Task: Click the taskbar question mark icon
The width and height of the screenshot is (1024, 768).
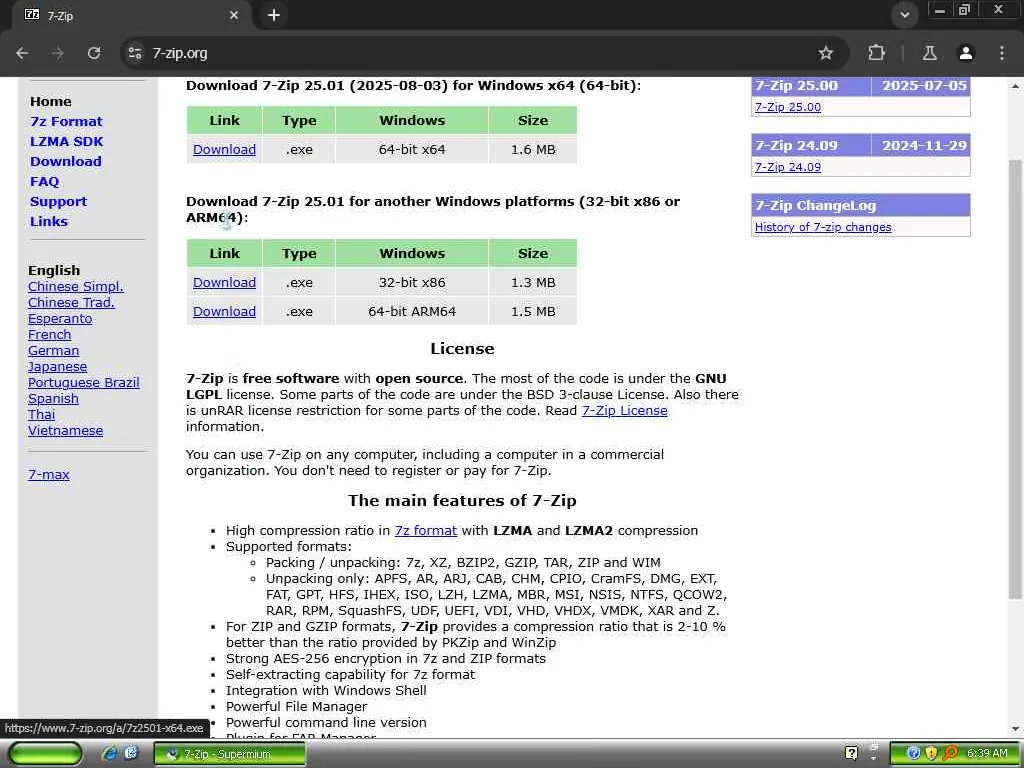Action: coord(852,754)
